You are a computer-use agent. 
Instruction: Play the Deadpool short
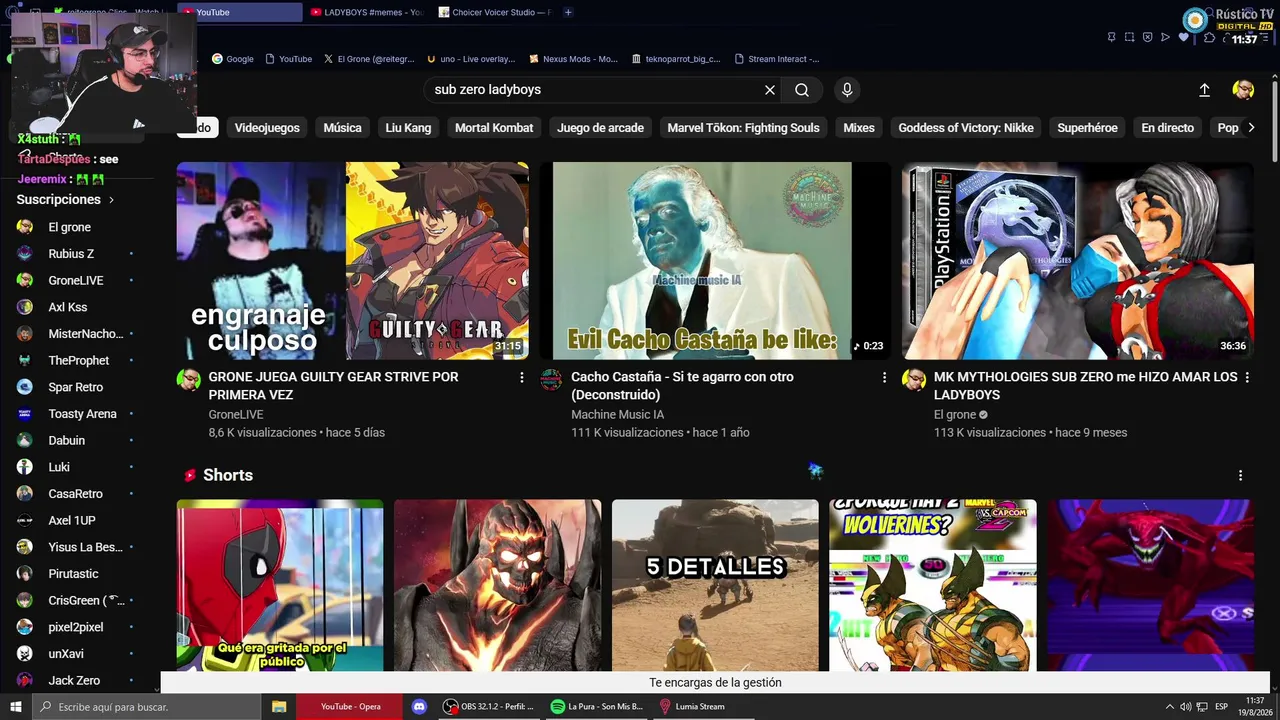pos(280,585)
